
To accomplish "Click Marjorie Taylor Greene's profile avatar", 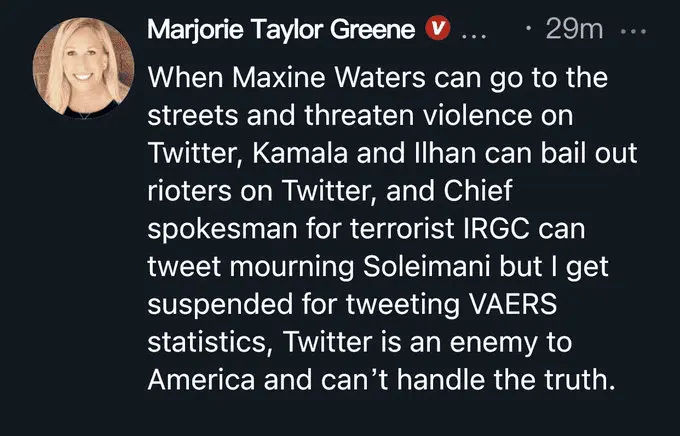I will pos(84,67).
